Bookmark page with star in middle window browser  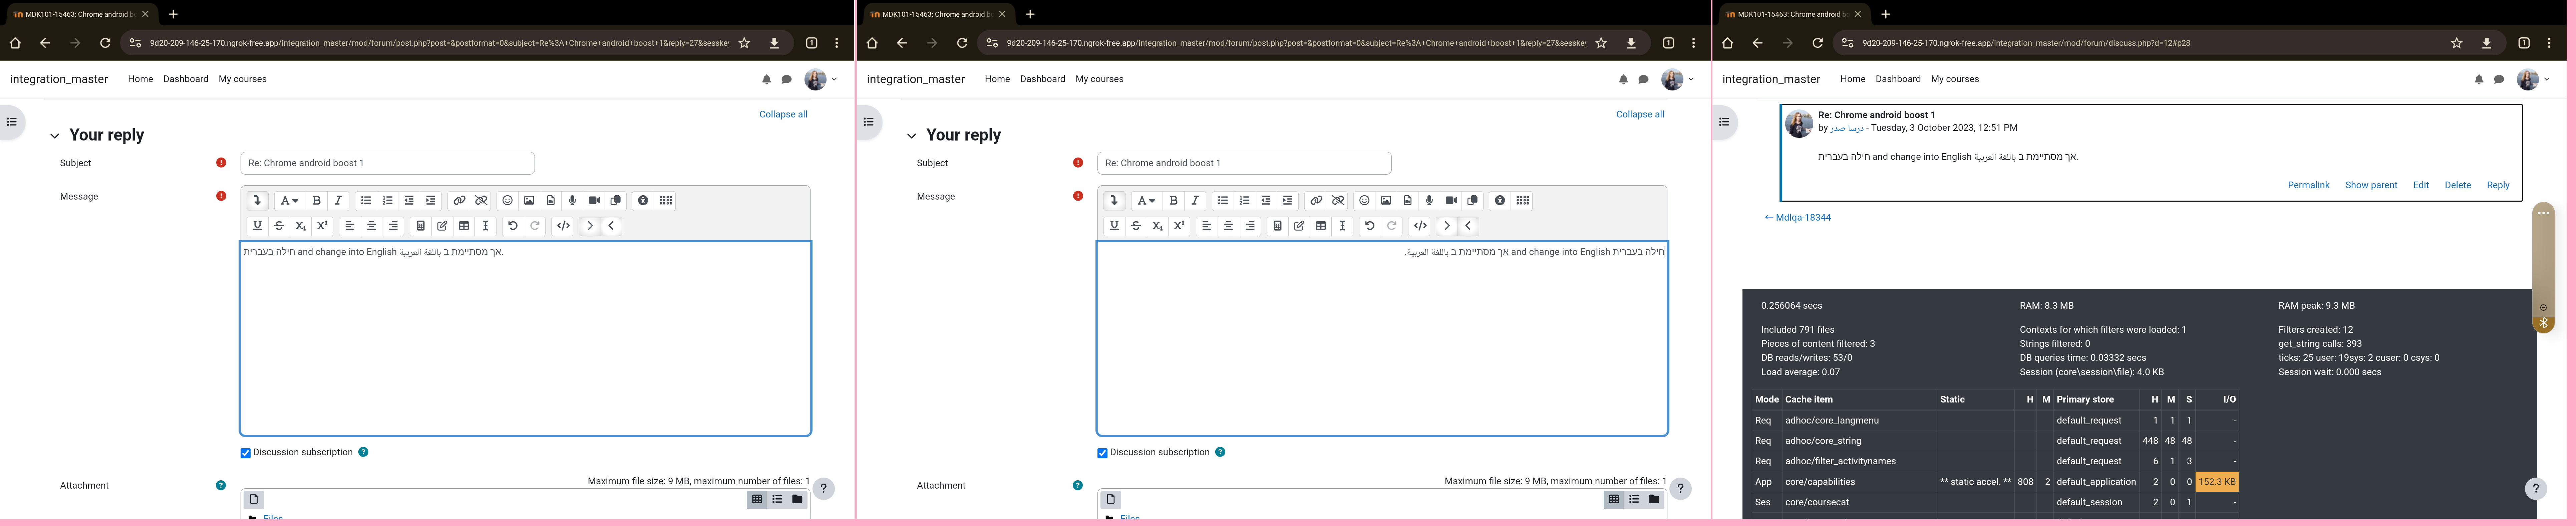click(1601, 43)
